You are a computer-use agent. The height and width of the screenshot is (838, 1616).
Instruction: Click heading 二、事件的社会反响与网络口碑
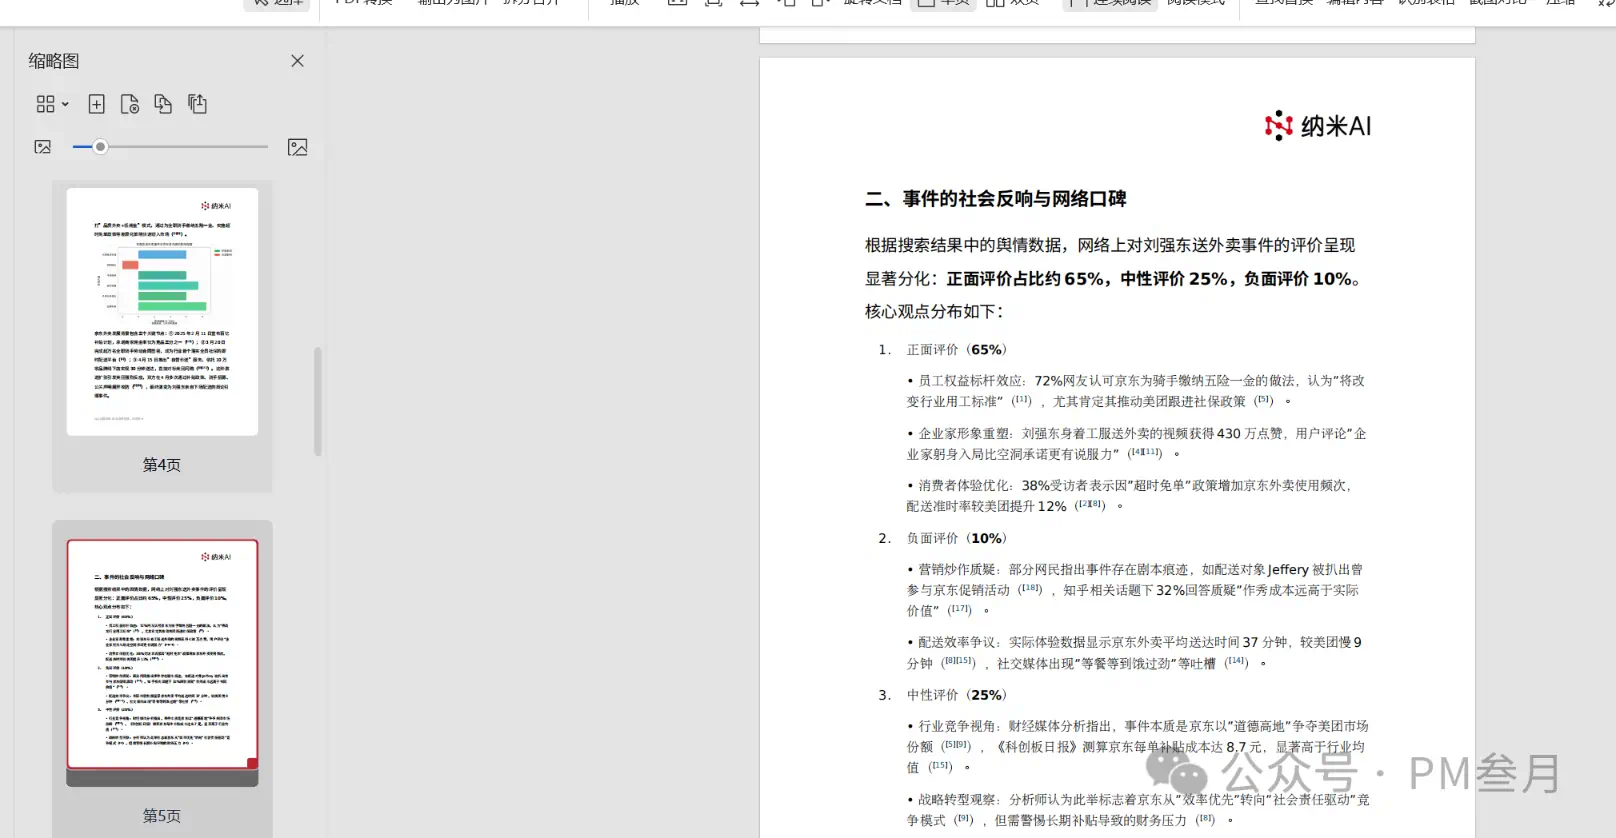click(x=996, y=199)
